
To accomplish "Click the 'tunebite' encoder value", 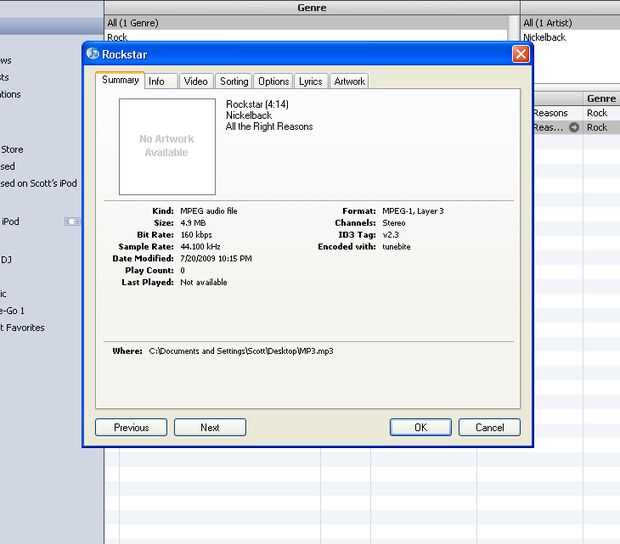I will 396,247.
